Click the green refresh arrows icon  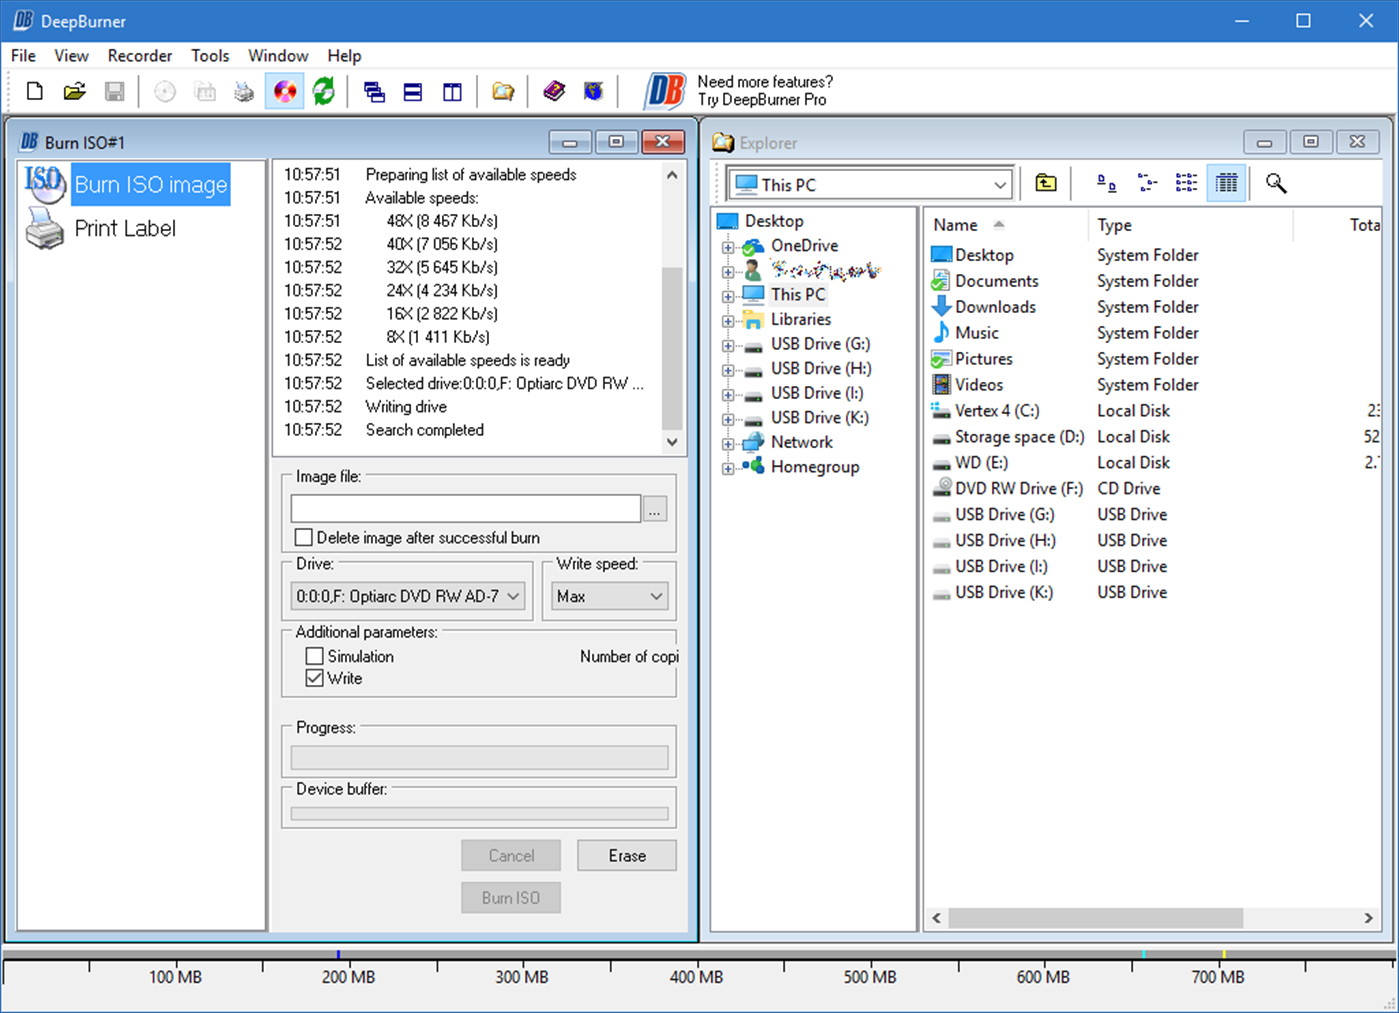pos(324,92)
